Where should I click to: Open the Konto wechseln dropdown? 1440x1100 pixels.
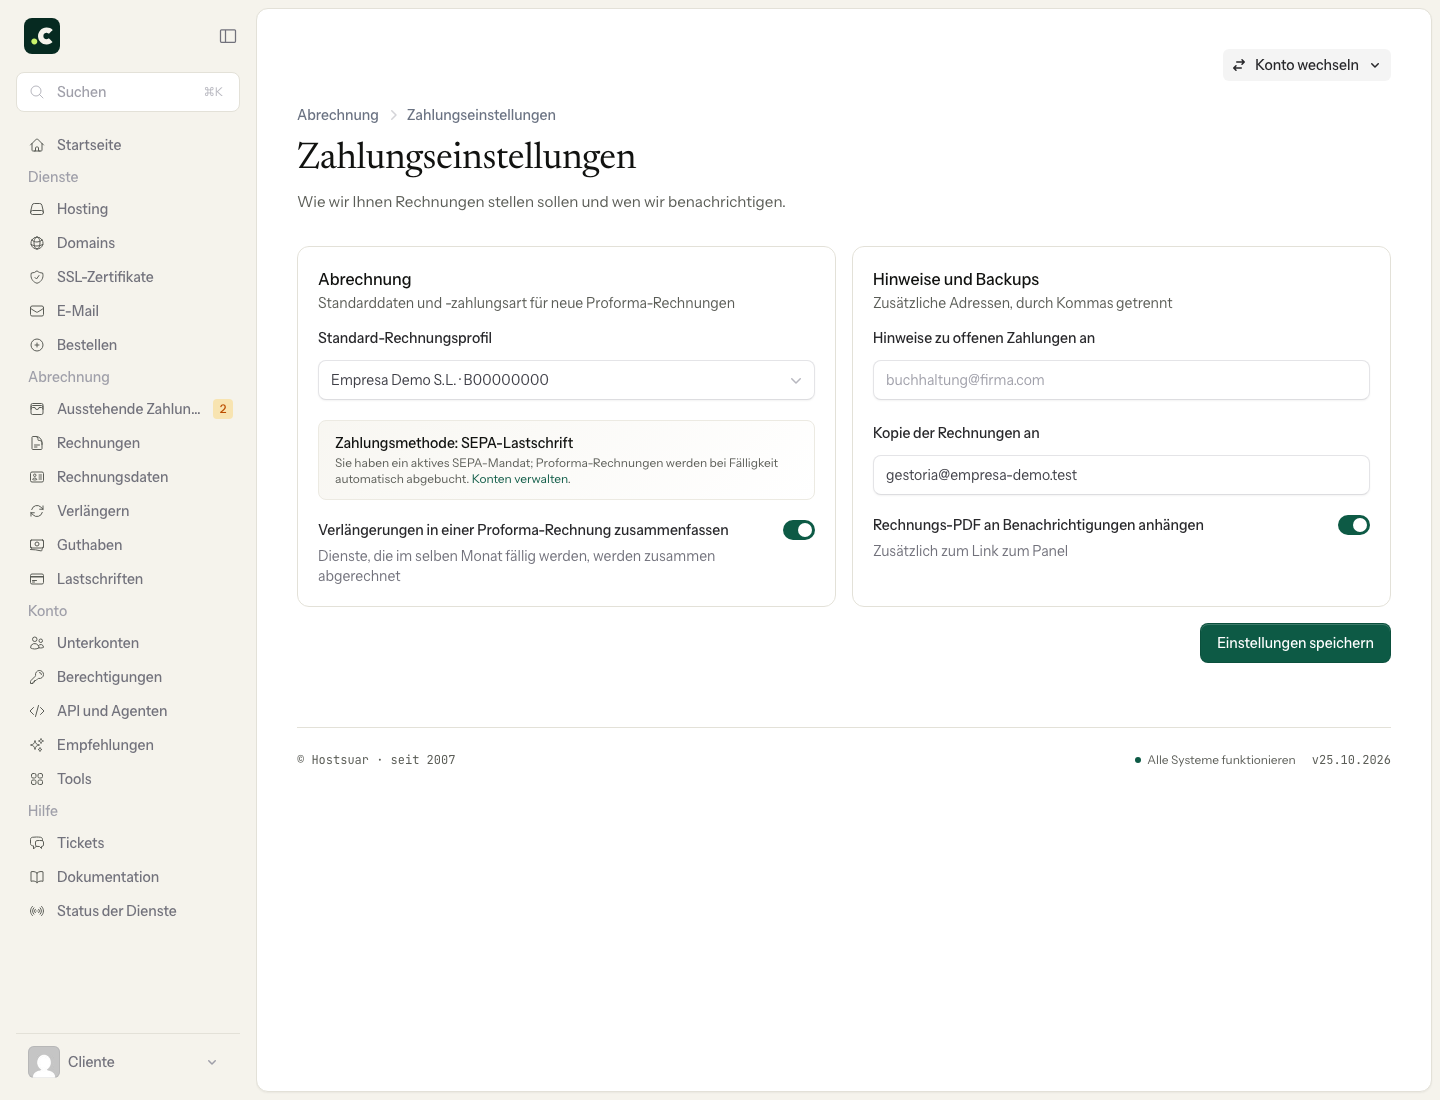tap(1307, 65)
